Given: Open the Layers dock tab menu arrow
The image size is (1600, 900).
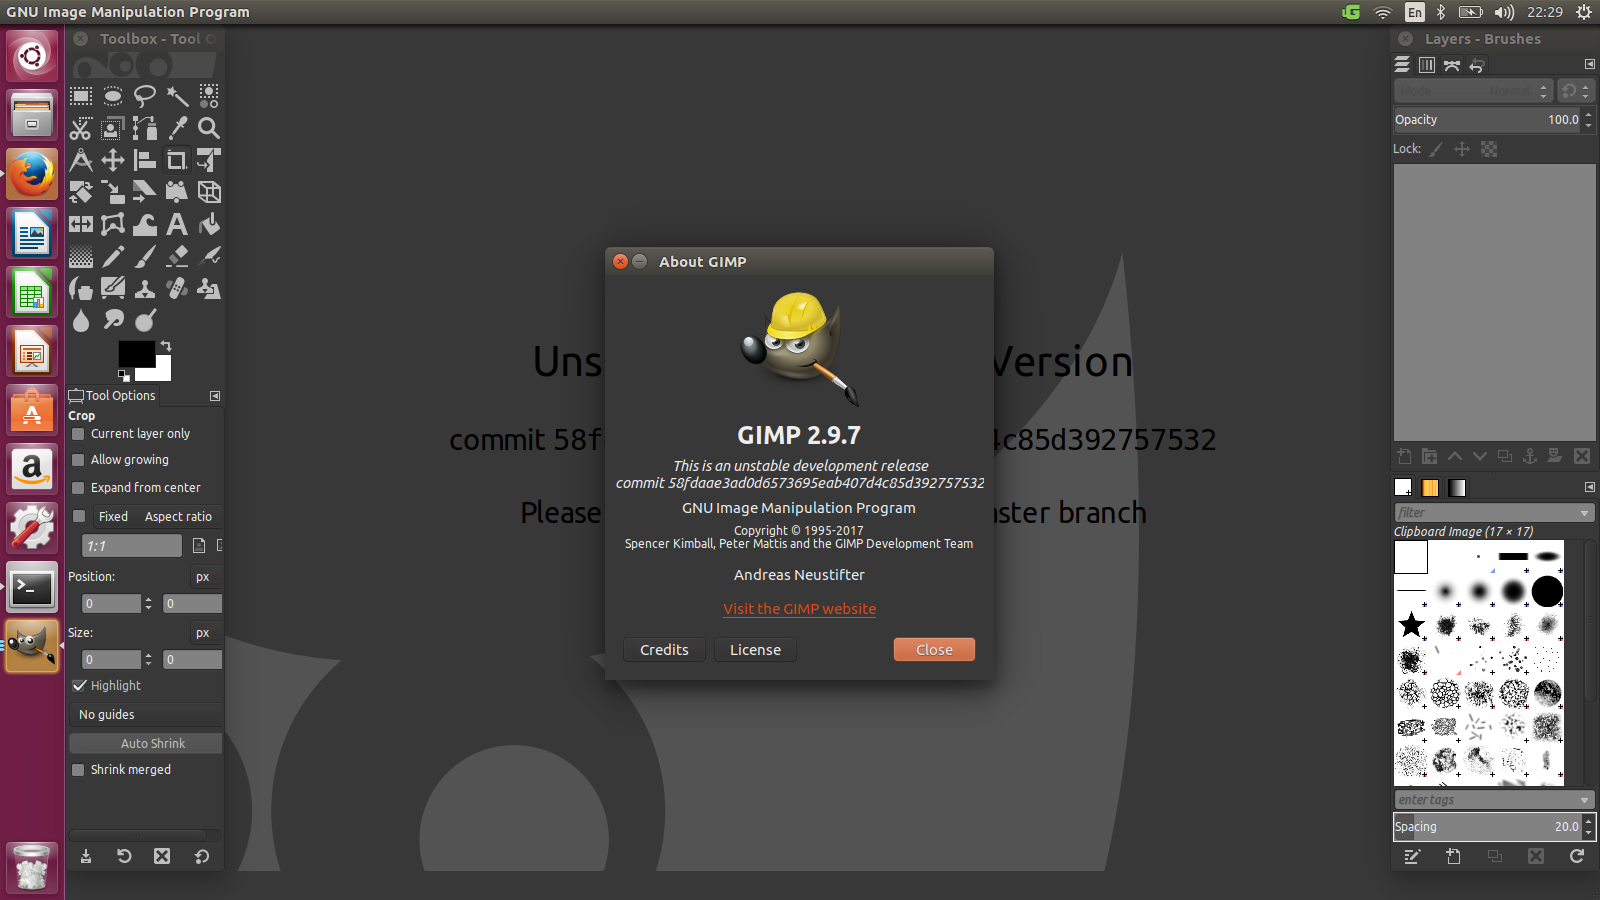Looking at the screenshot, I should [1590, 64].
